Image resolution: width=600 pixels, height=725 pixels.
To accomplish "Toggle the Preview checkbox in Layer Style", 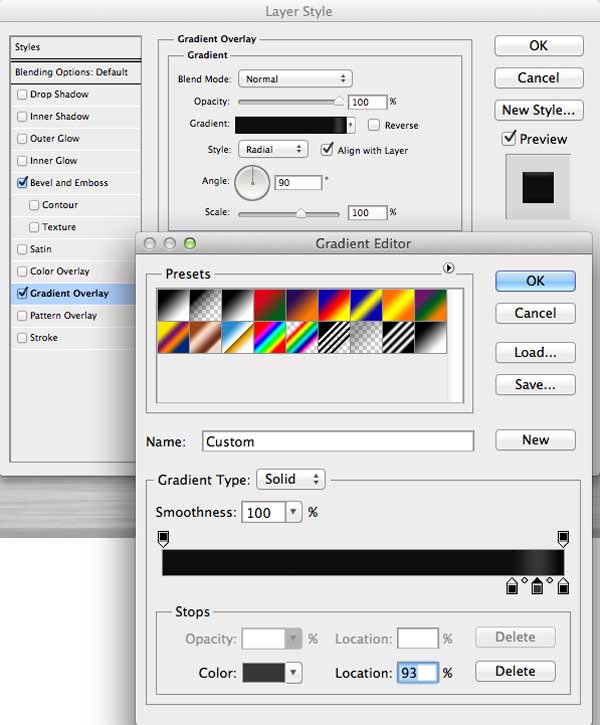I will pyautogui.click(x=508, y=138).
